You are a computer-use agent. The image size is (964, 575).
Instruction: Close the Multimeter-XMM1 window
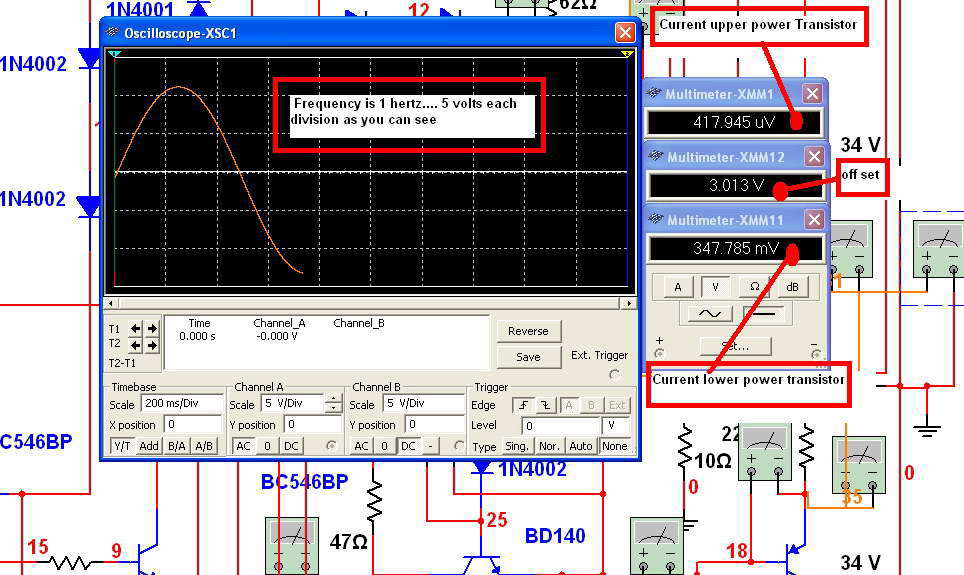coord(812,93)
